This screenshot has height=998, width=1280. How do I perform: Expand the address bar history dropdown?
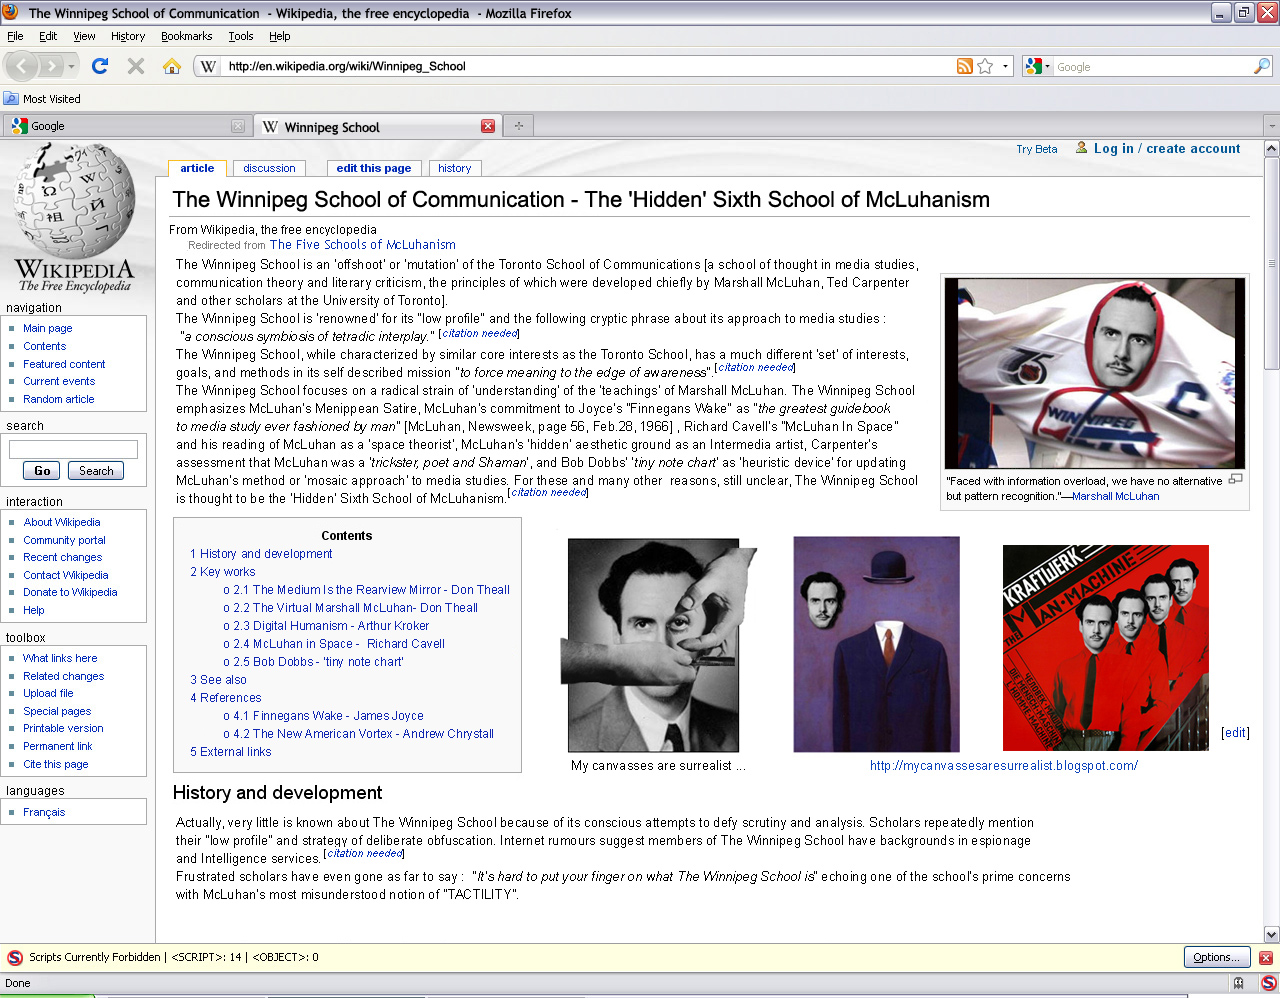(1005, 66)
